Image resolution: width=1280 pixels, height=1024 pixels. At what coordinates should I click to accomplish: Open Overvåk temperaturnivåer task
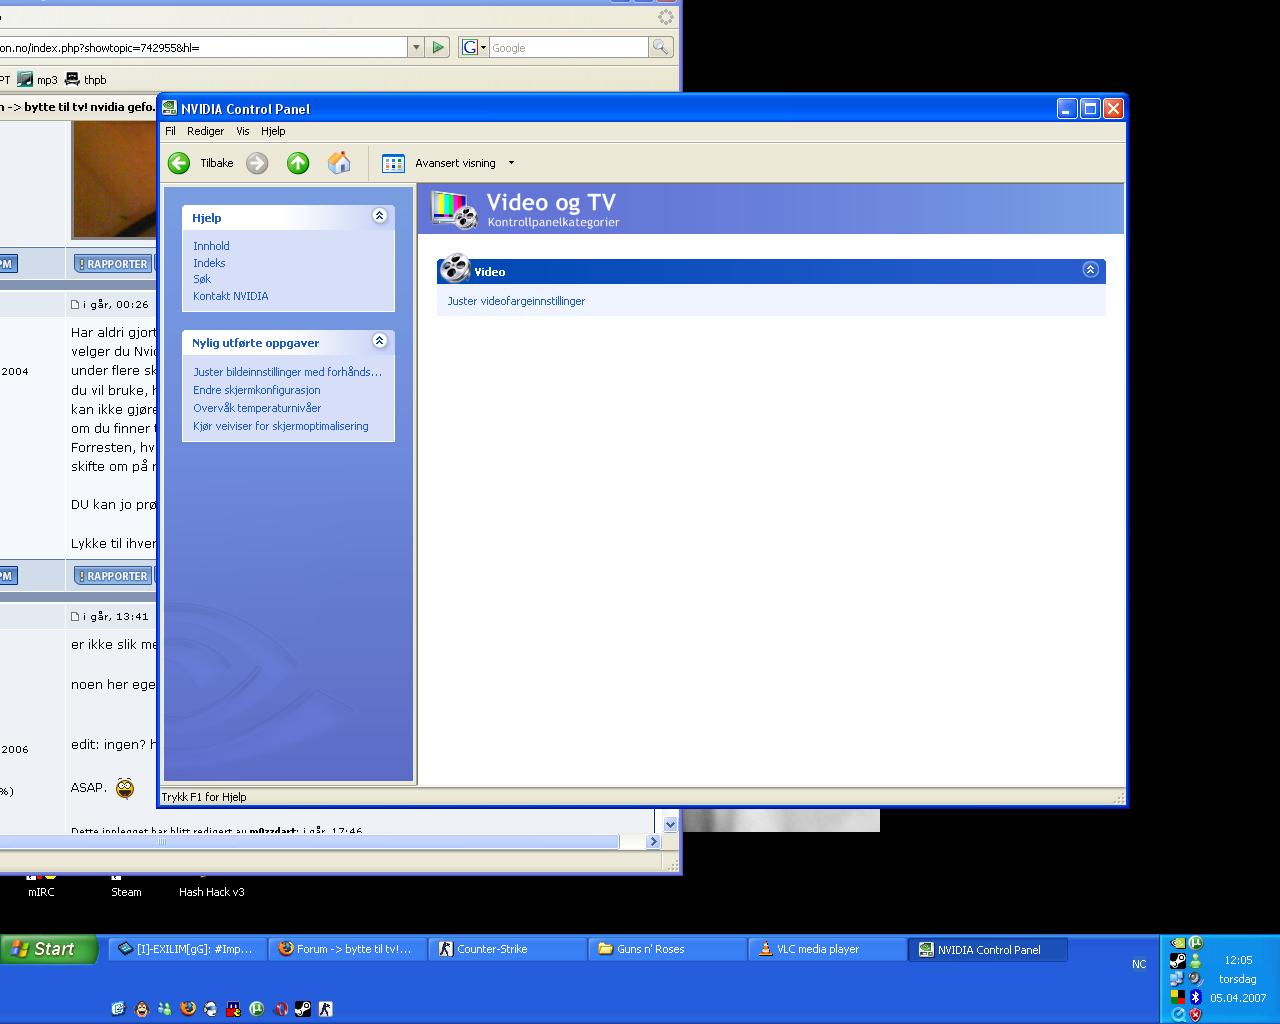257,408
